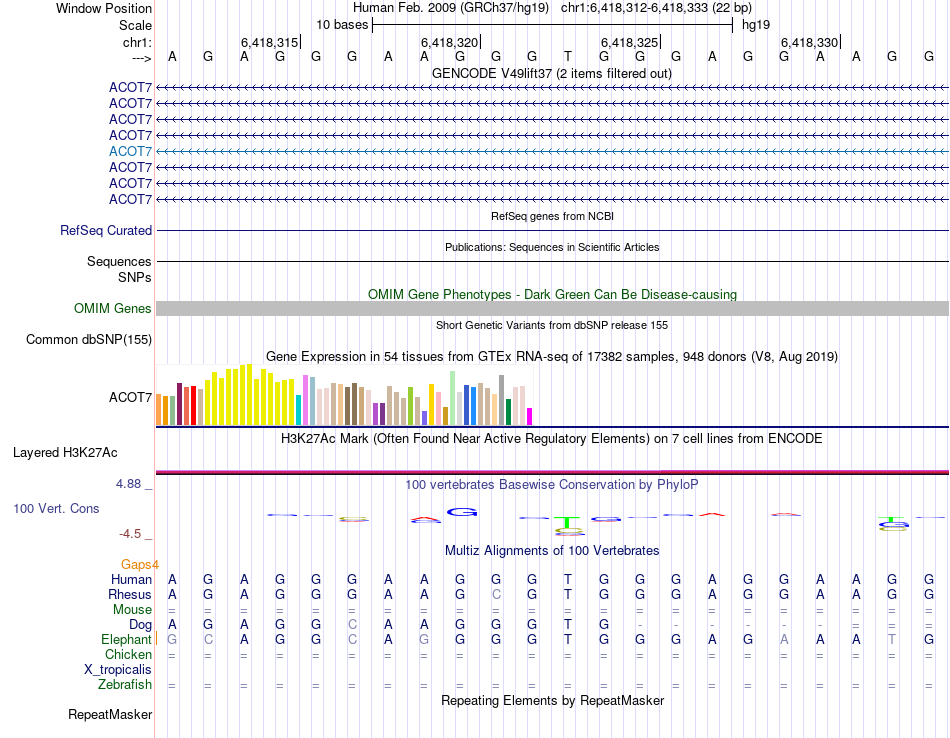Click the magenta bar in GTEx chart
This screenshot has height=738, width=950.
[x=530, y=416]
